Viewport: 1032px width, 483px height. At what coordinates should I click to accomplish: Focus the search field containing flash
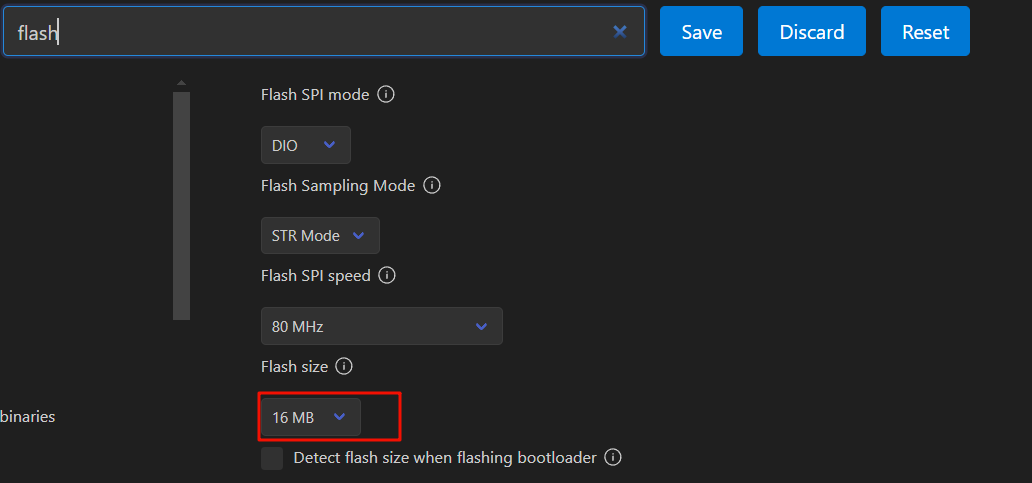[x=320, y=32]
